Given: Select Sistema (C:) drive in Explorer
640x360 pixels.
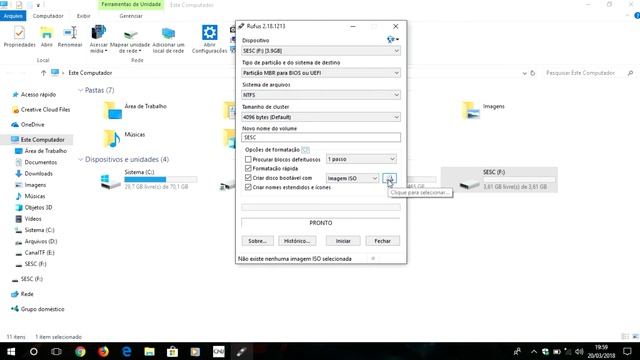Looking at the screenshot, I should (x=149, y=180).
